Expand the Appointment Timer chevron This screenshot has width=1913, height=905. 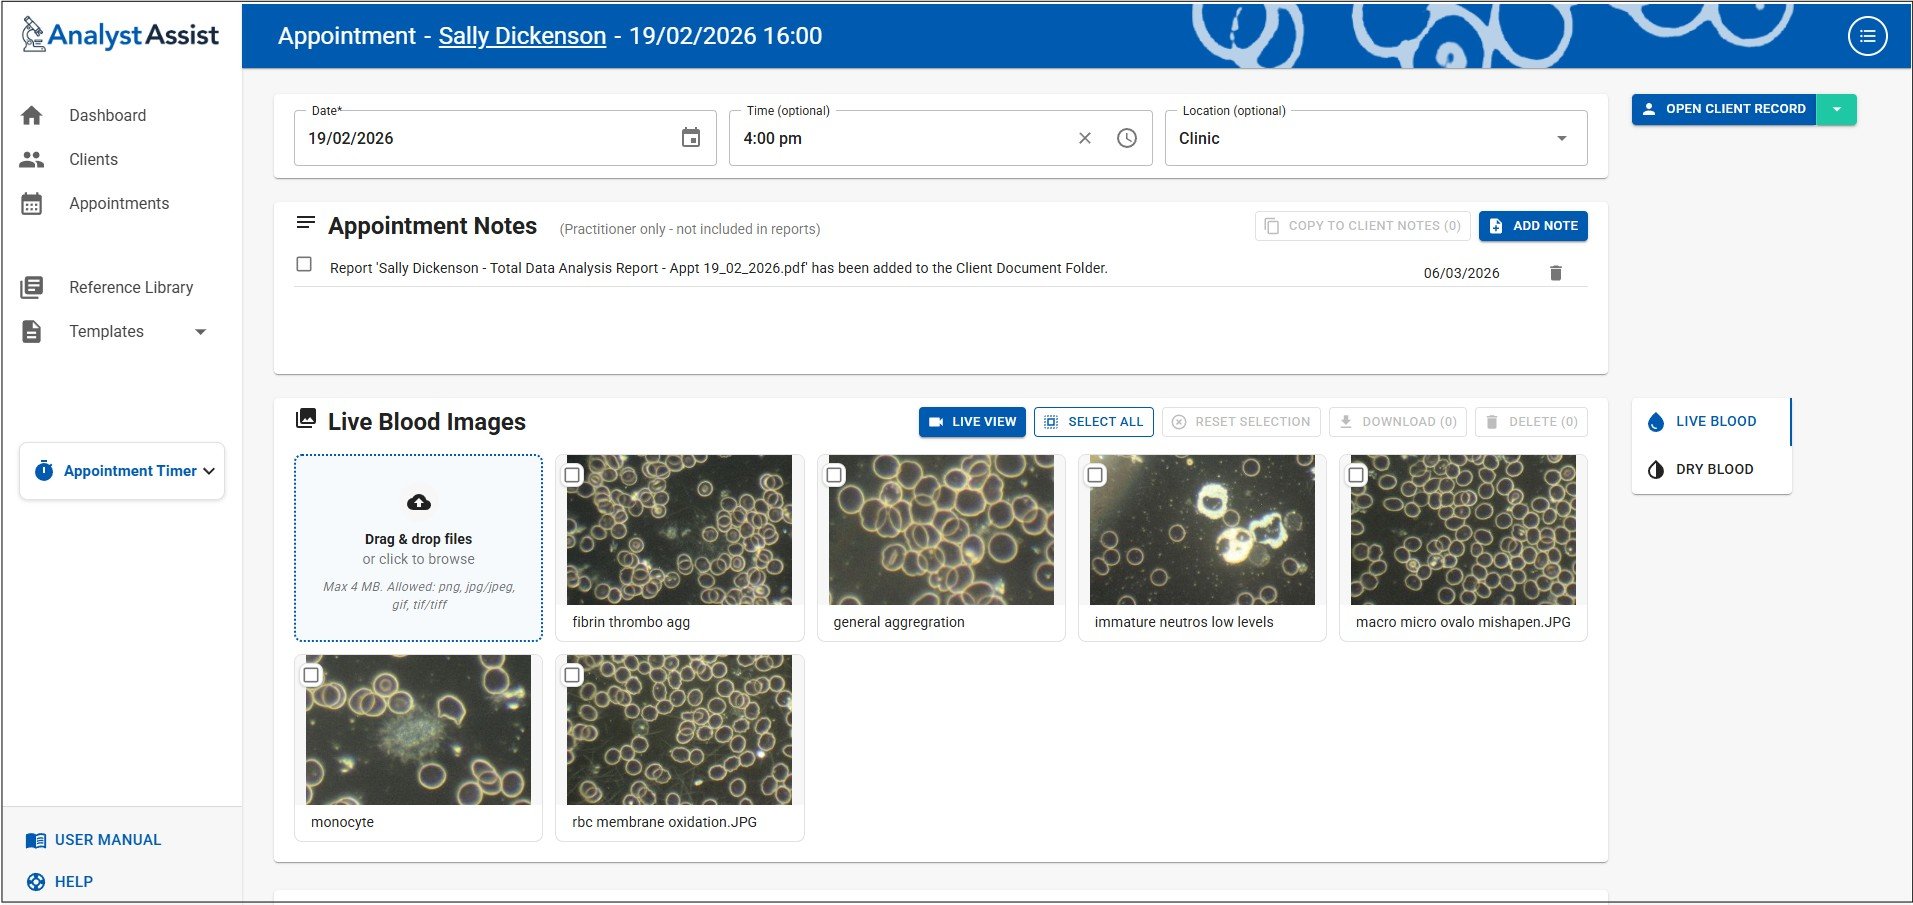click(209, 471)
